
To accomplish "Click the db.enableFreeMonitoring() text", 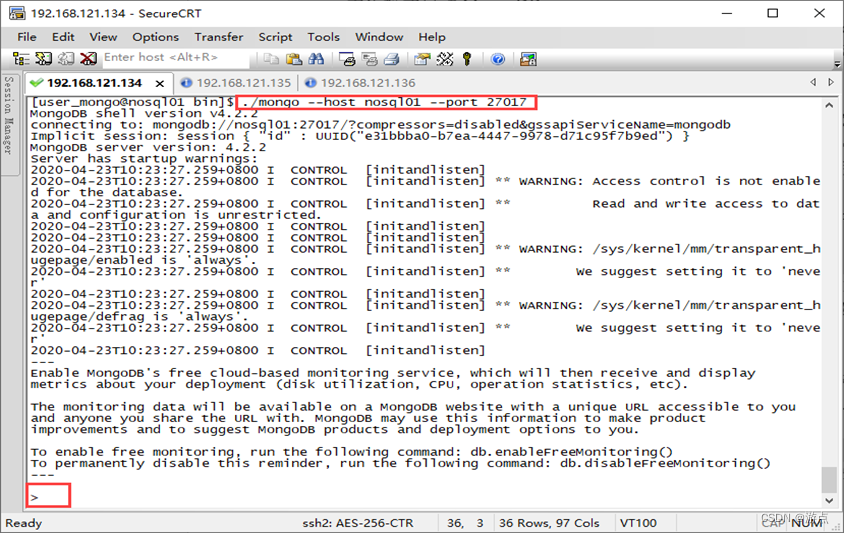I will pyautogui.click(x=572, y=452).
